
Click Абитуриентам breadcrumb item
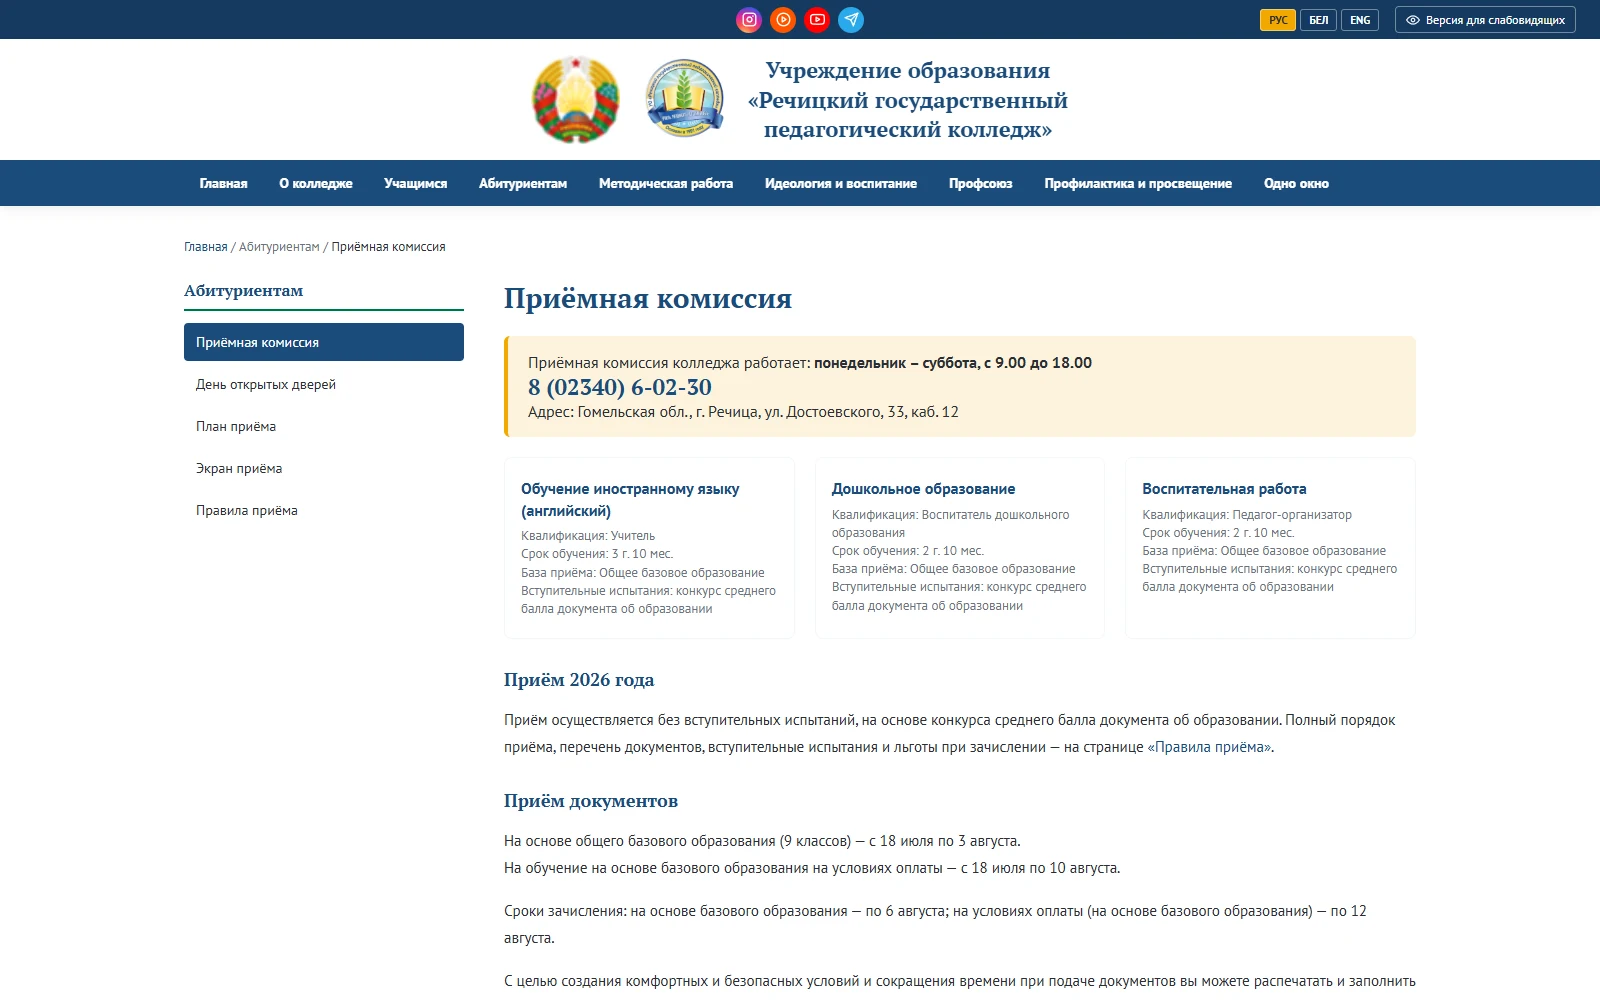[x=279, y=247]
